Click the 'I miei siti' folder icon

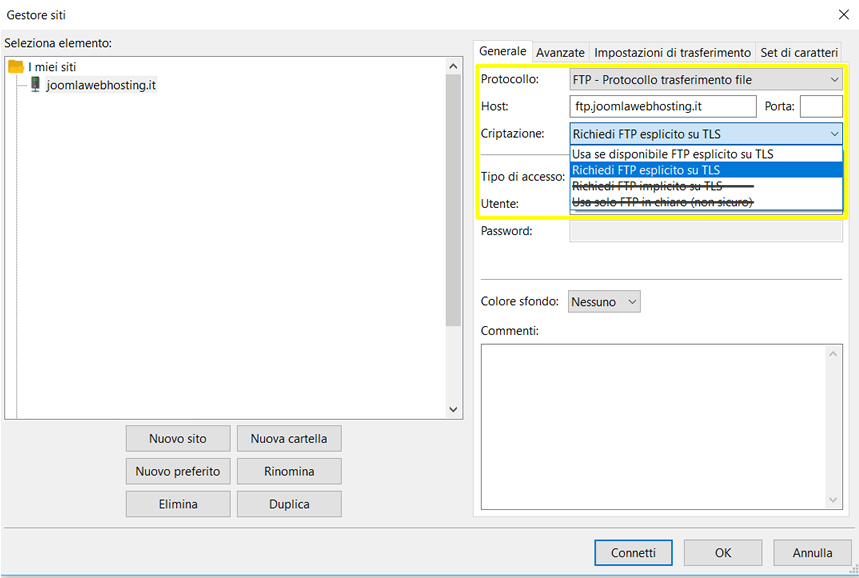click(16, 66)
